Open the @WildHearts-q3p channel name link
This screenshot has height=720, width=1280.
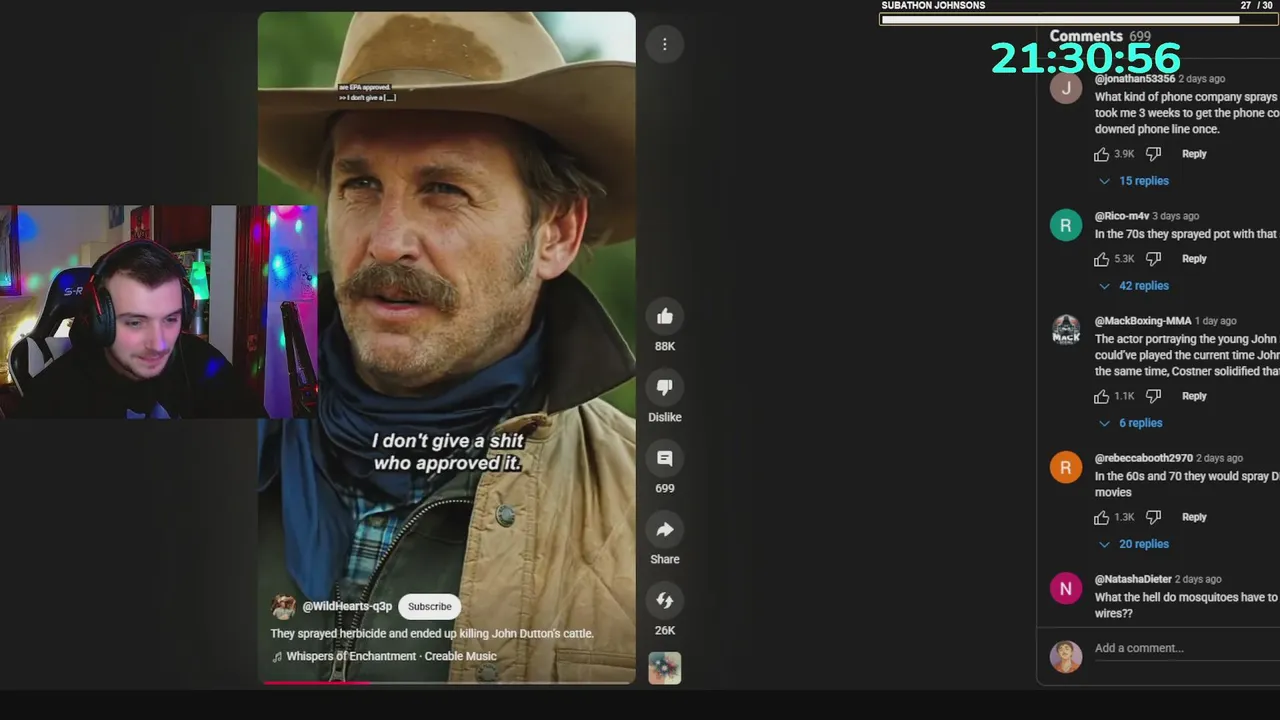(x=347, y=606)
